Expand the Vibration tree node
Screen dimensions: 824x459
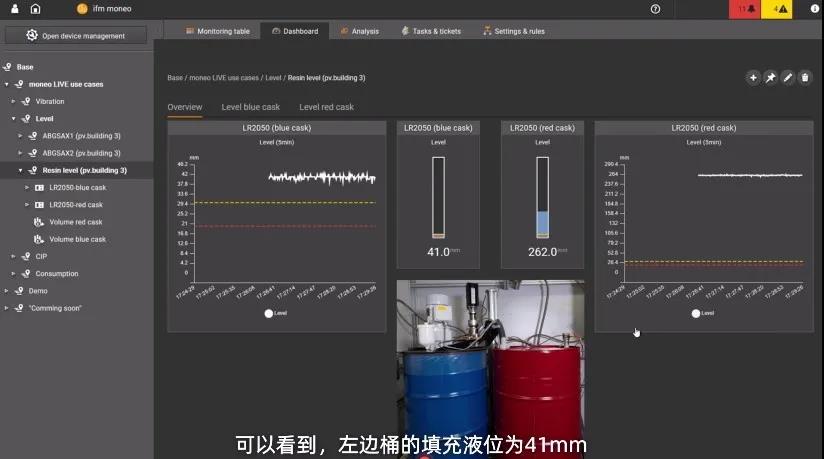click(x=13, y=101)
